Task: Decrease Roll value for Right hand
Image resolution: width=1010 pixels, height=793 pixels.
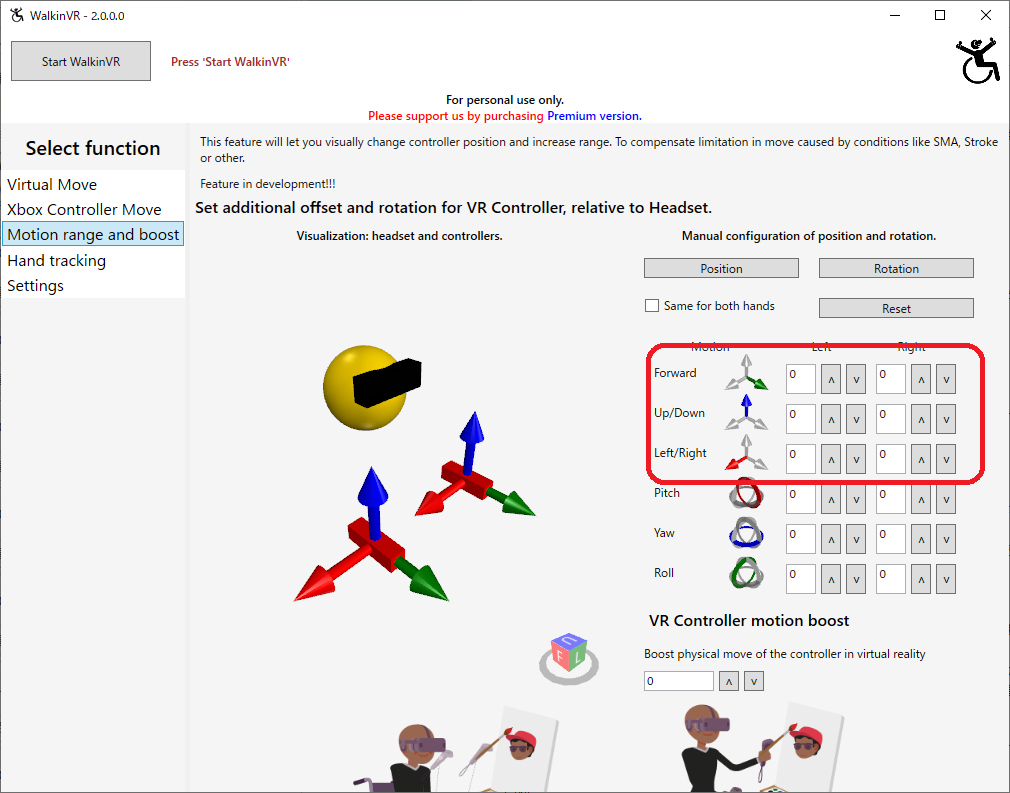Action: [x=946, y=579]
